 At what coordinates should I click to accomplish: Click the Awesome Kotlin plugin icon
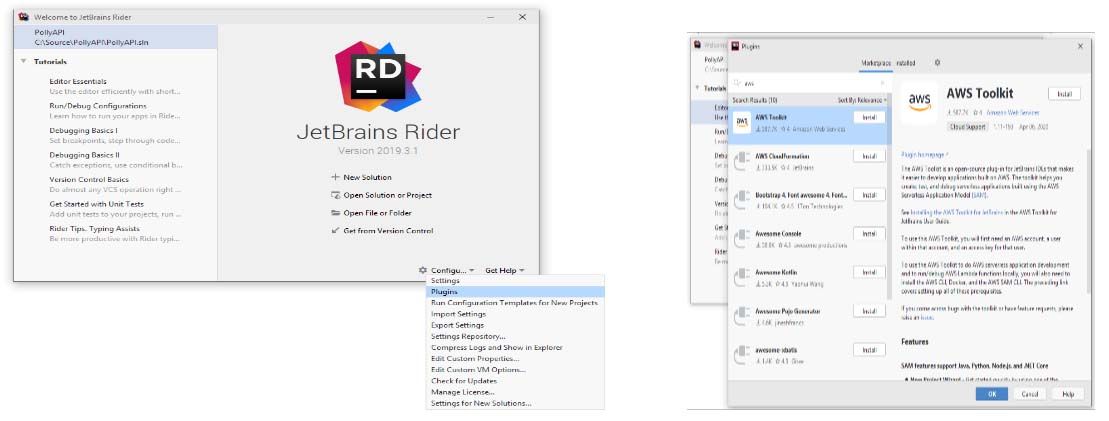pyautogui.click(x=742, y=277)
